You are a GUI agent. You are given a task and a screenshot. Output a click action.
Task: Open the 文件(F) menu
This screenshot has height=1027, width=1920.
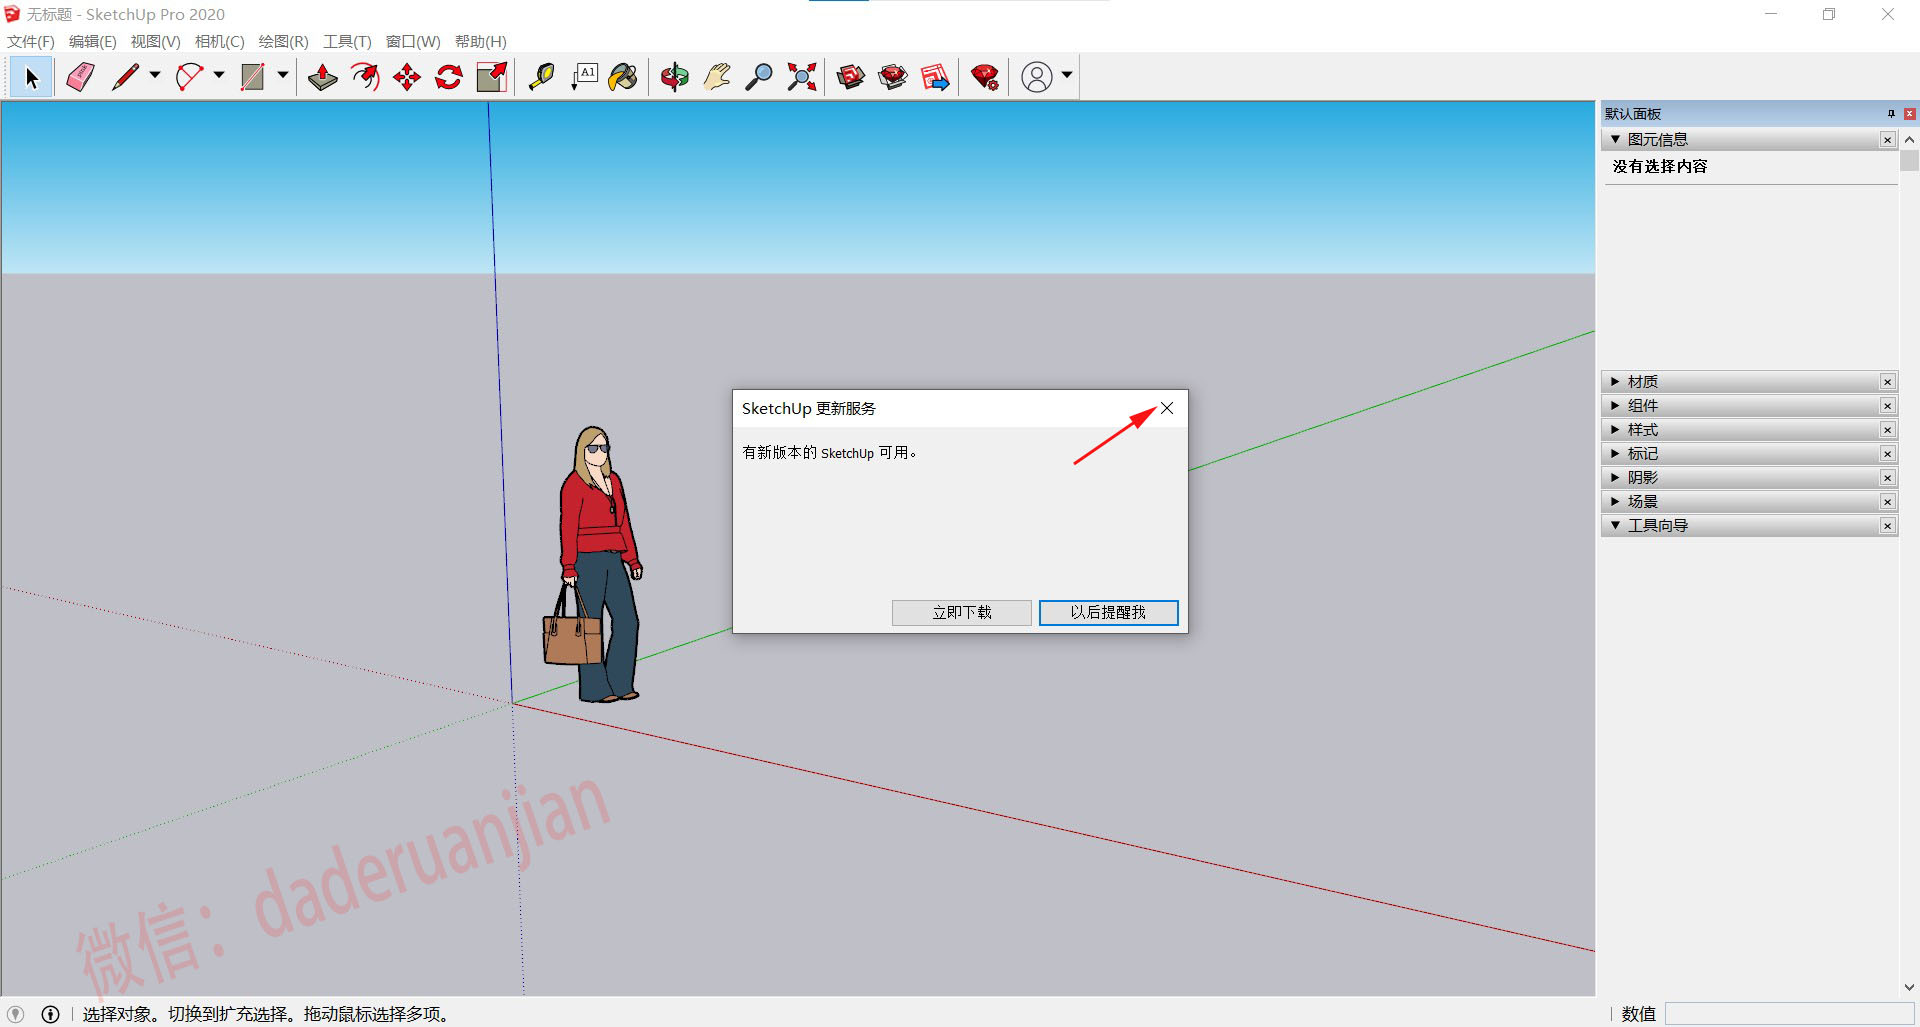coord(31,42)
